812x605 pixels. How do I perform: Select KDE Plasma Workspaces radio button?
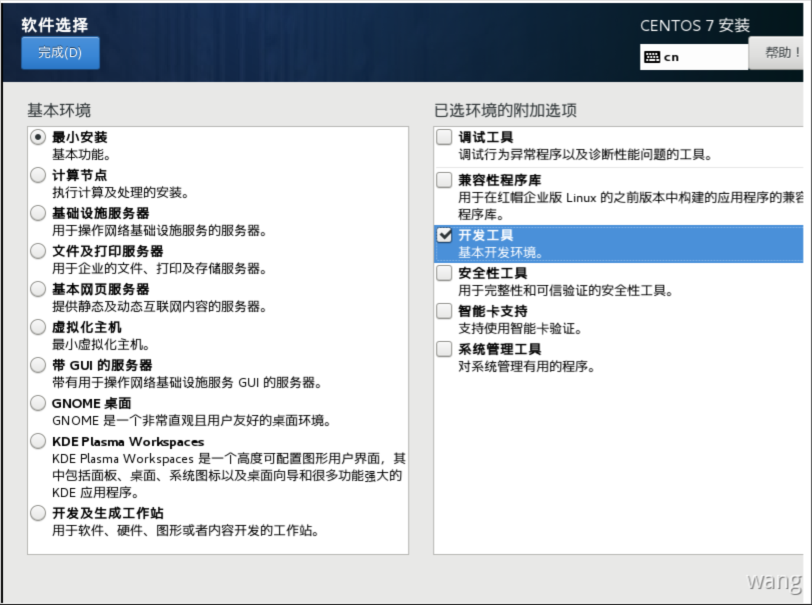coord(38,441)
